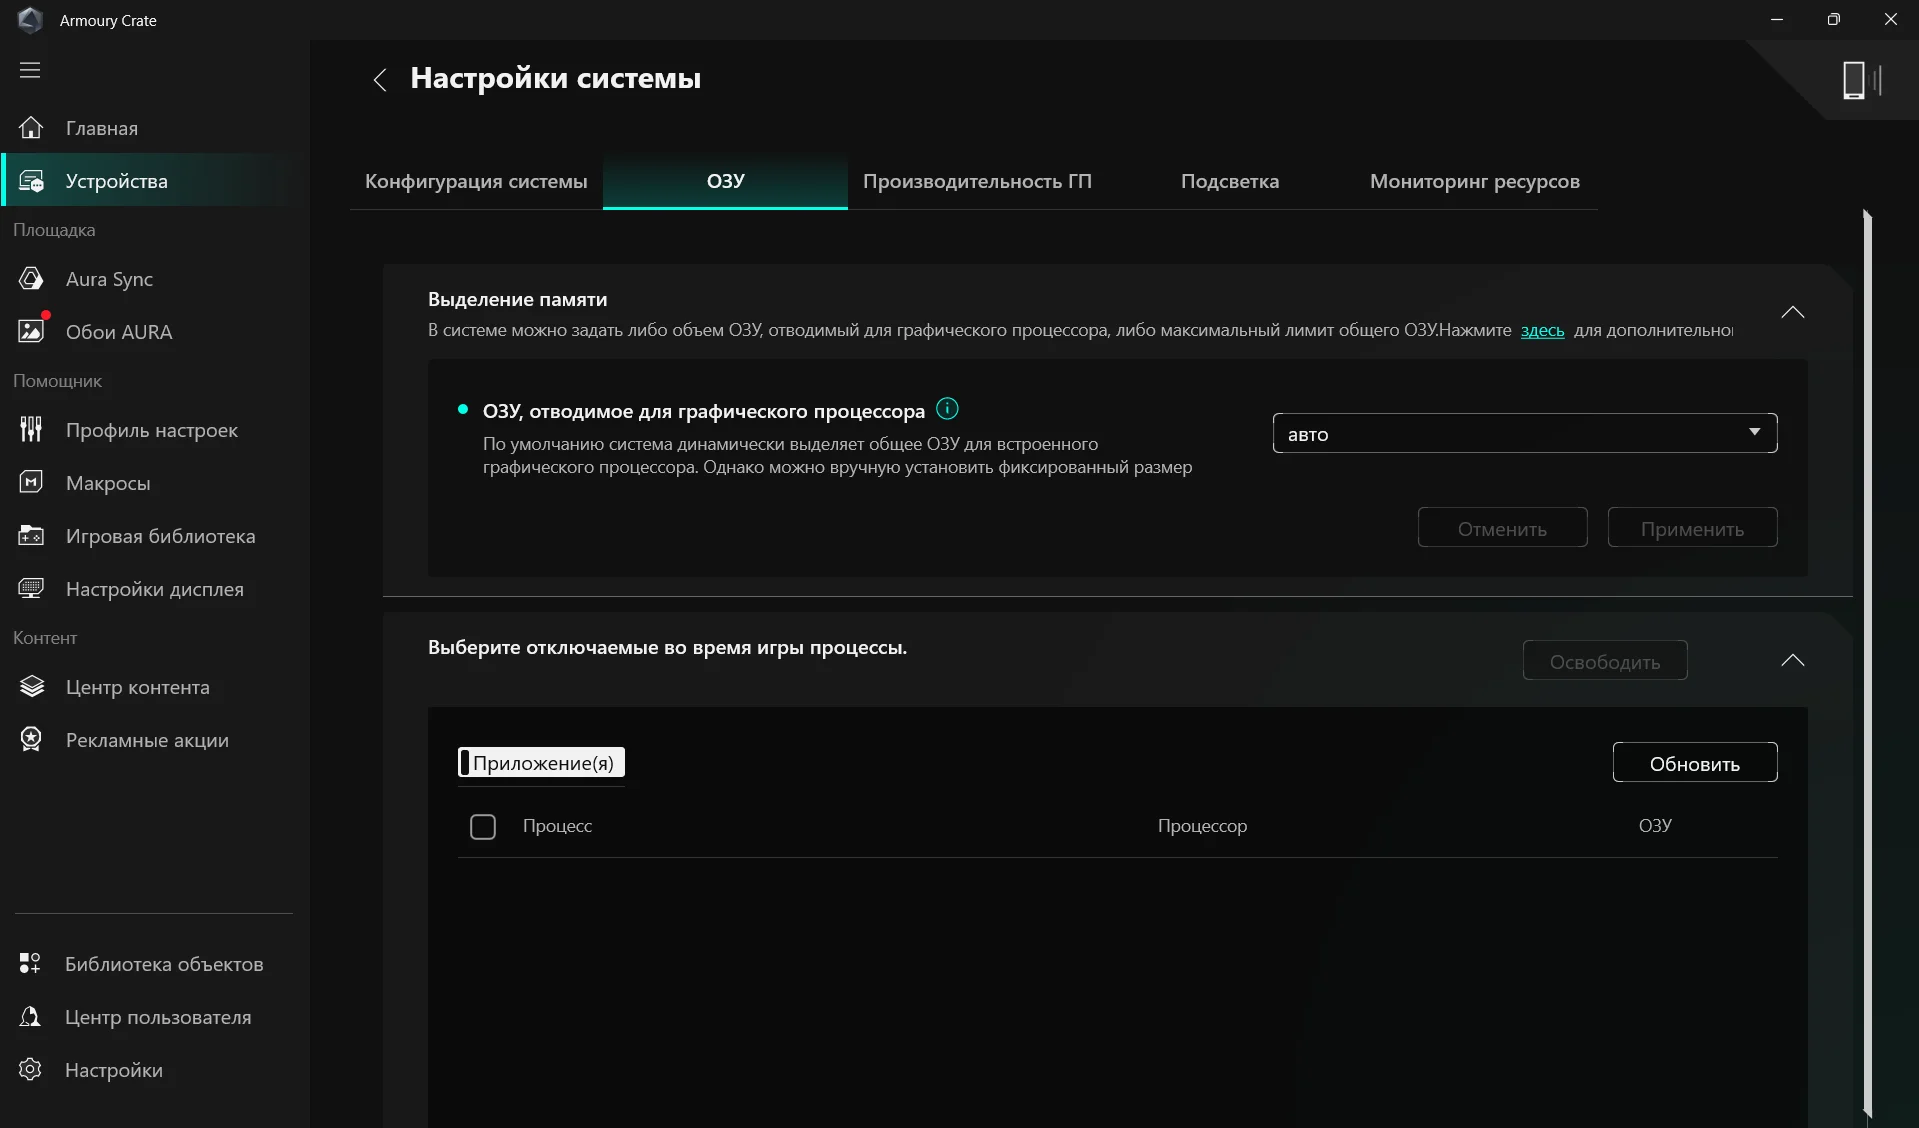Check the Процесс checkbox in the table header
Image resolution: width=1919 pixels, height=1128 pixels.
(x=483, y=826)
